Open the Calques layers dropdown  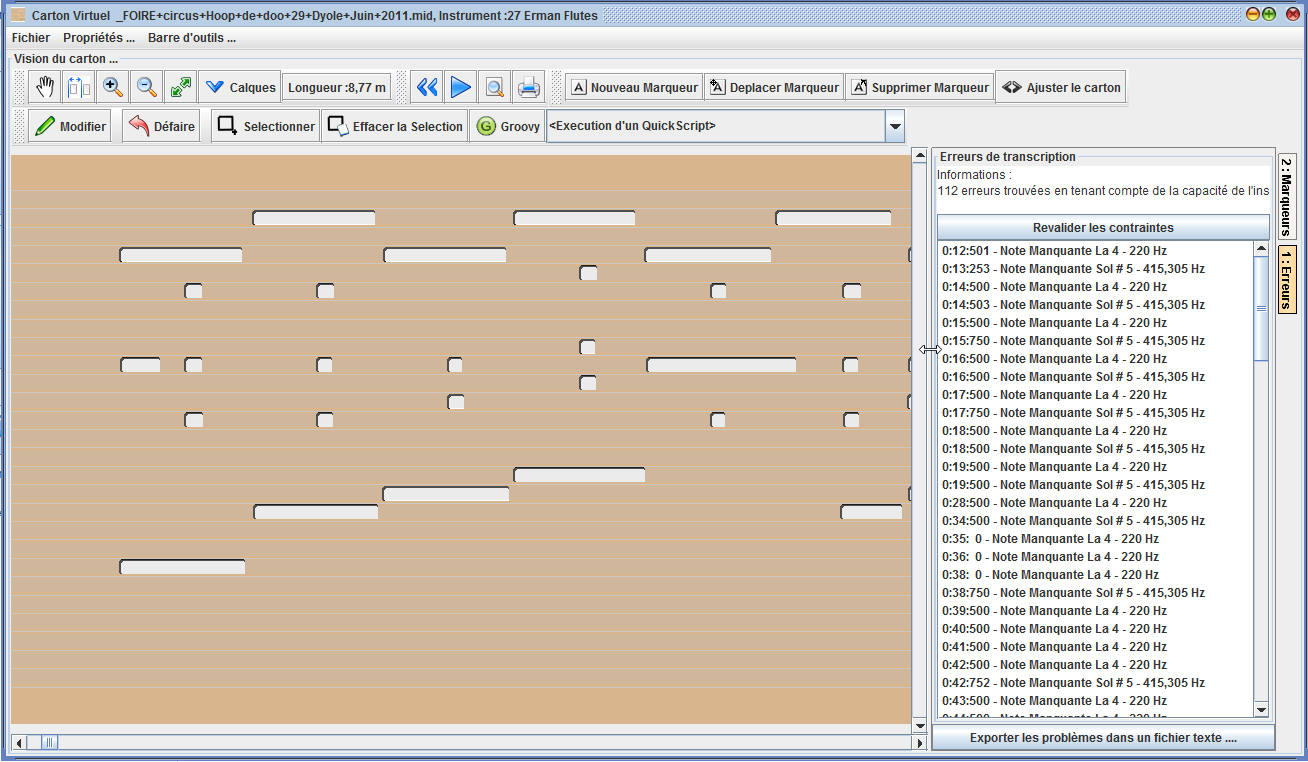pyautogui.click(x=240, y=88)
